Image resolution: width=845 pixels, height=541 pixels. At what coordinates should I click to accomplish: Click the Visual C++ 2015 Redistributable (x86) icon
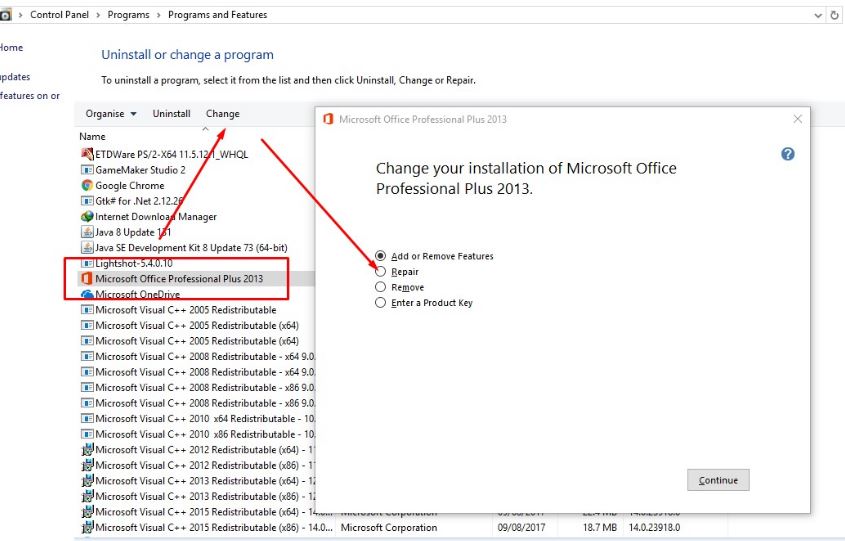click(87, 528)
